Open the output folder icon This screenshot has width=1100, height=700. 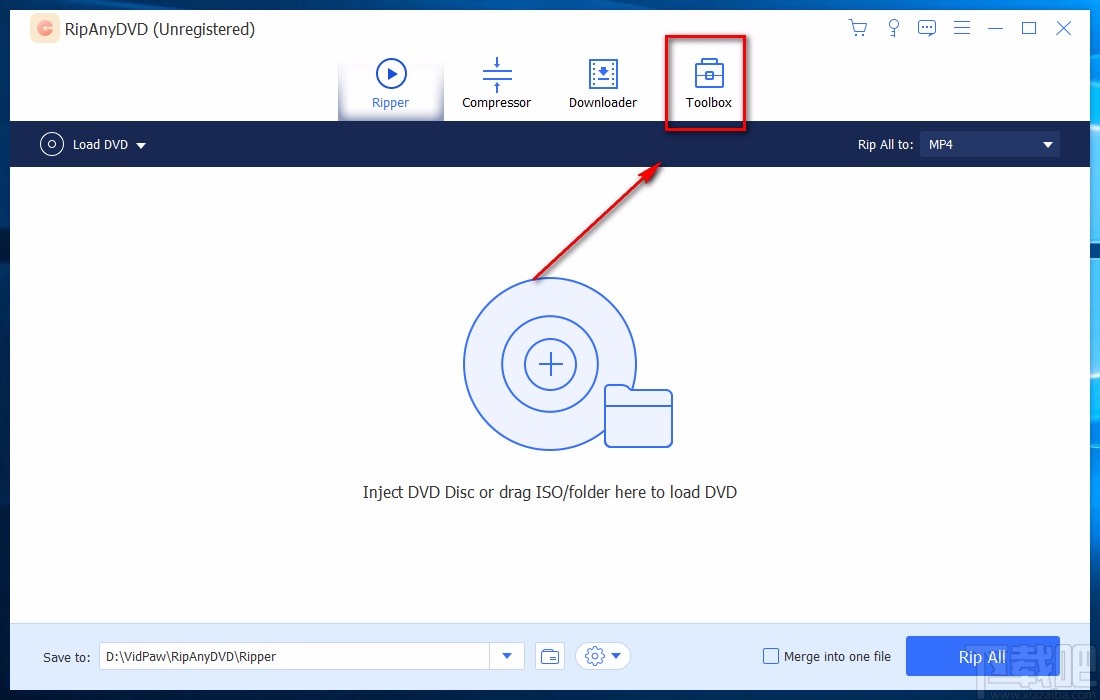point(551,657)
